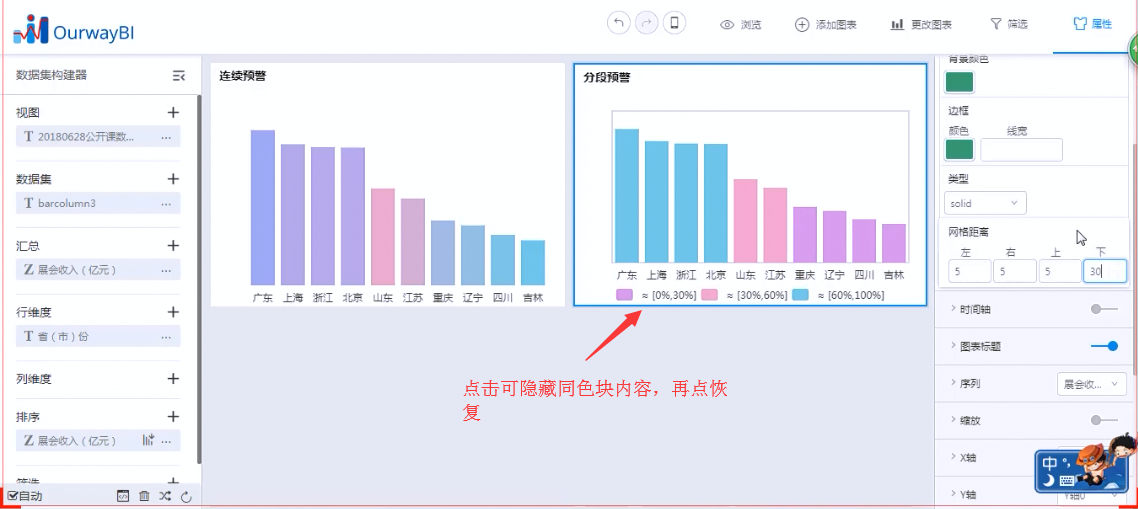Screen dimensions: 1138x509
Task: Open the 属性 properties tab
Action: pos(1092,25)
